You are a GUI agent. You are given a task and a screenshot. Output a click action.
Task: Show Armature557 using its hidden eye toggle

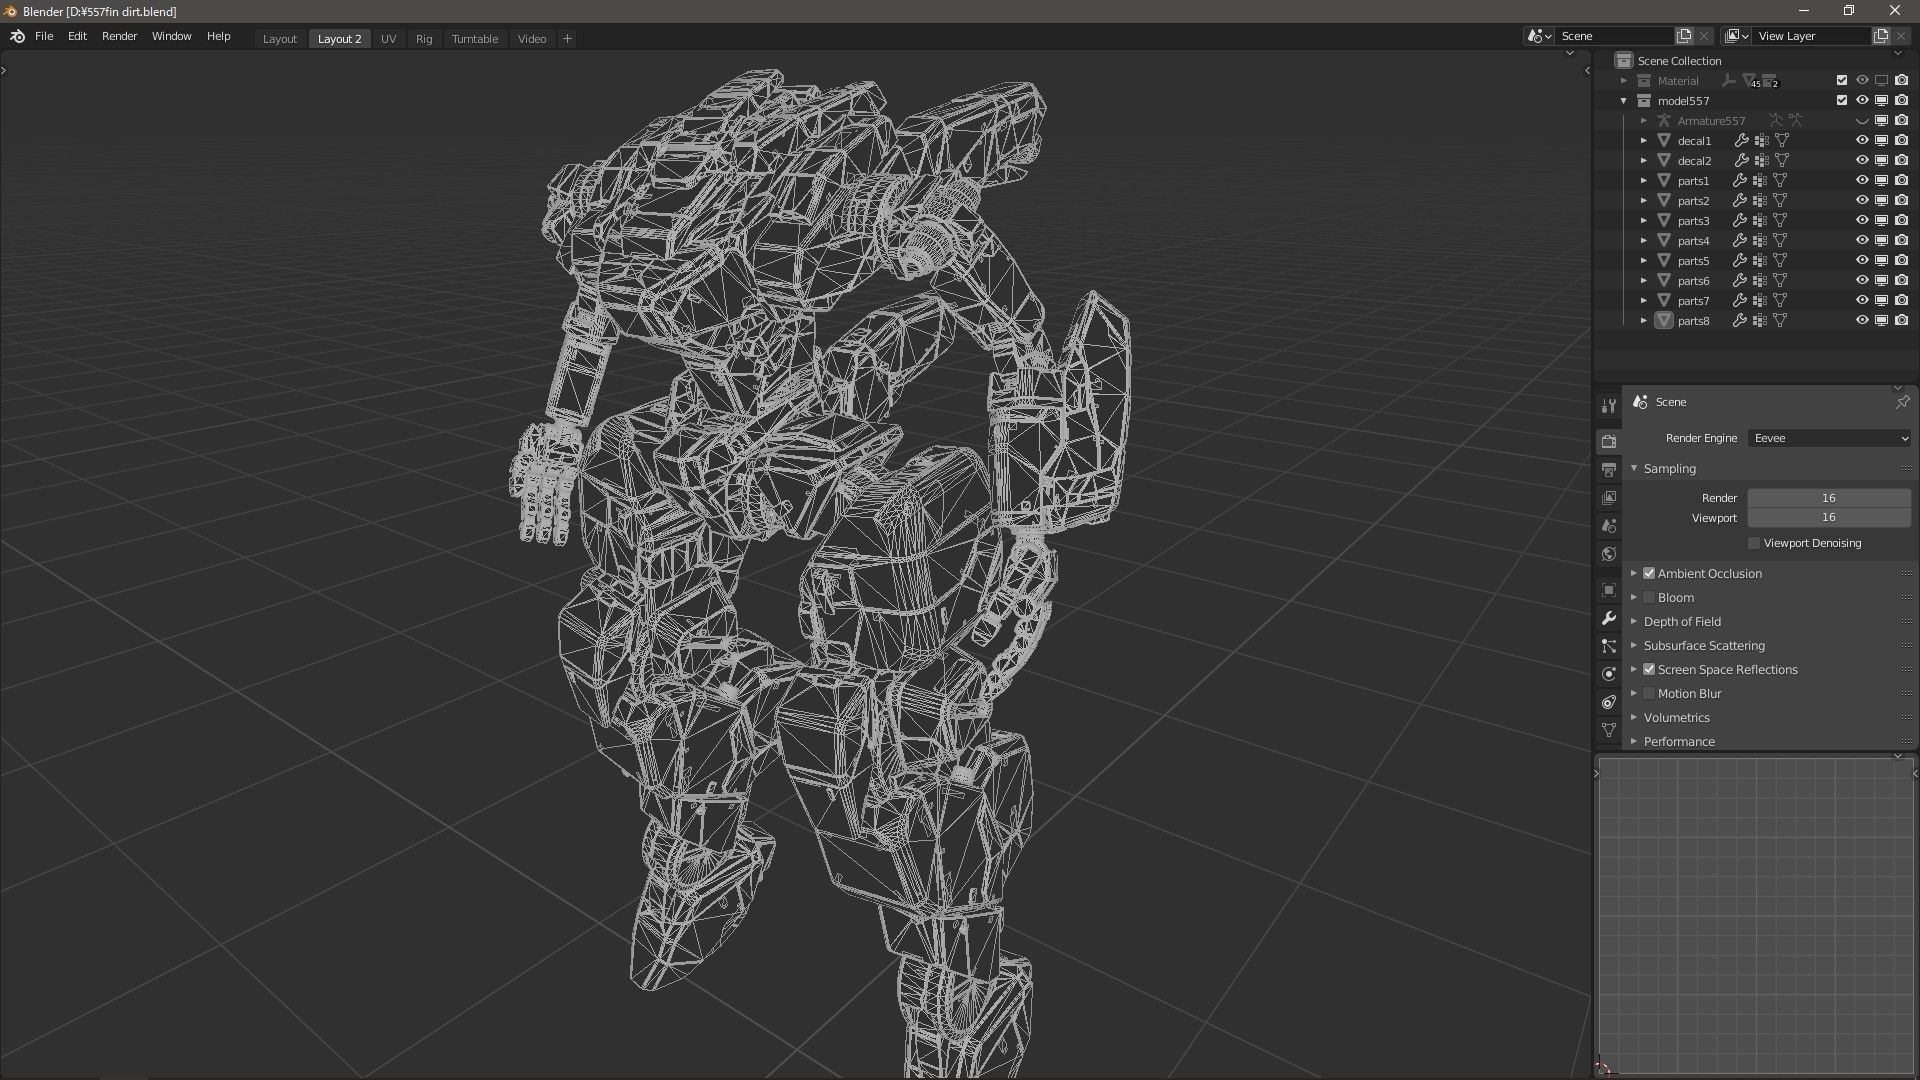pyautogui.click(x=1862, y=121)
